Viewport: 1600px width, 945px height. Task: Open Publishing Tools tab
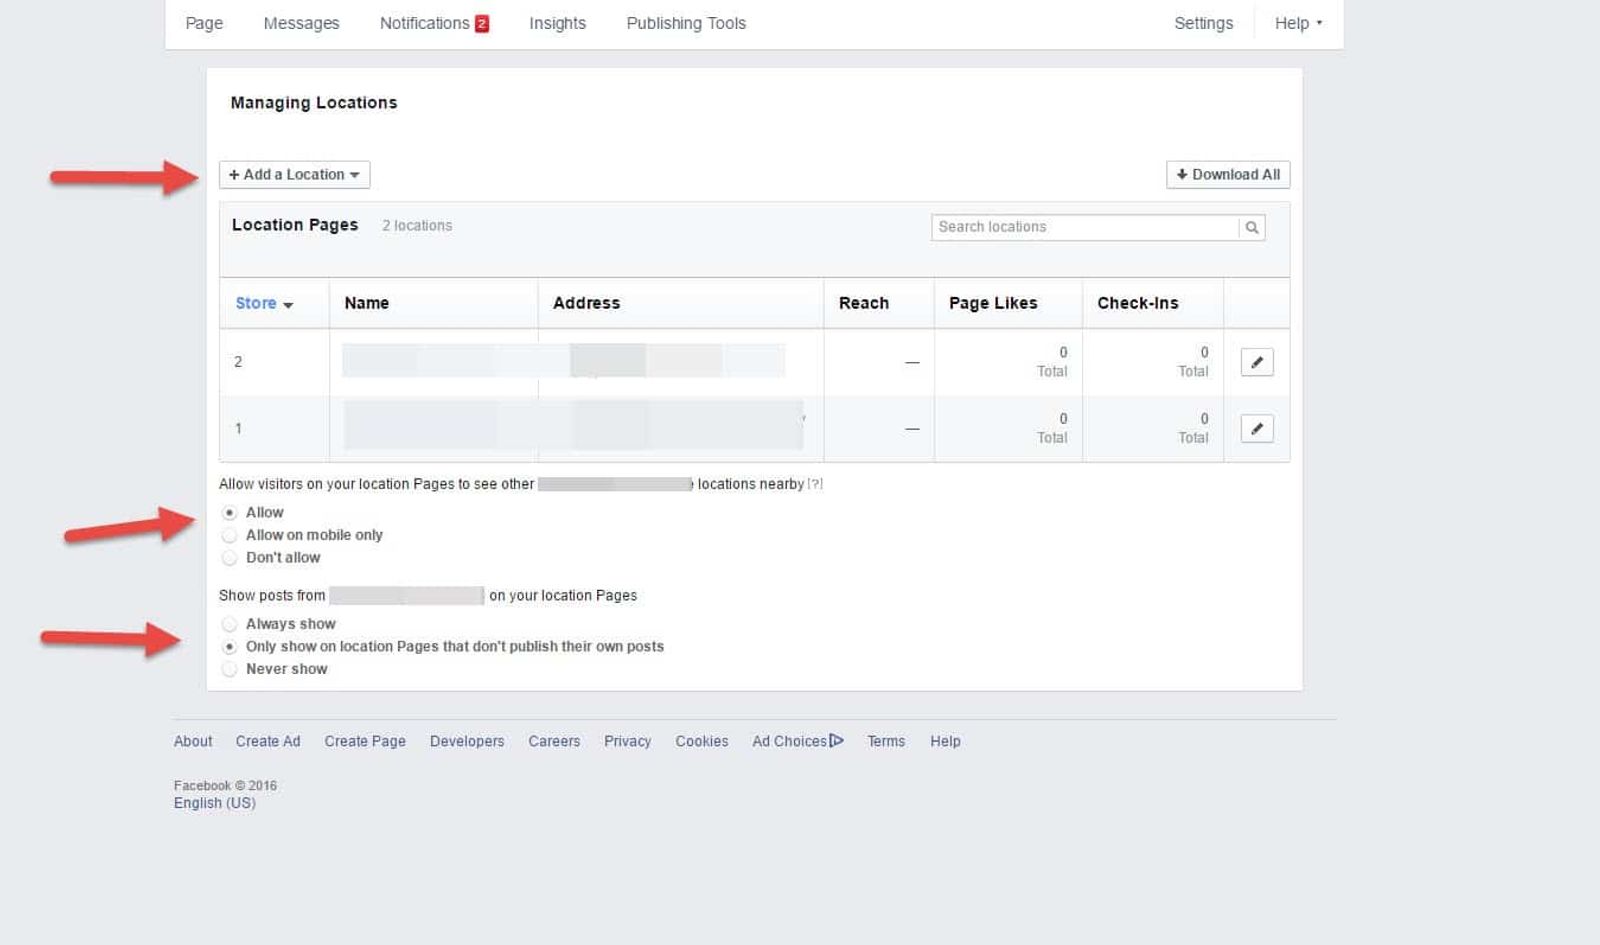pos(686,23)
